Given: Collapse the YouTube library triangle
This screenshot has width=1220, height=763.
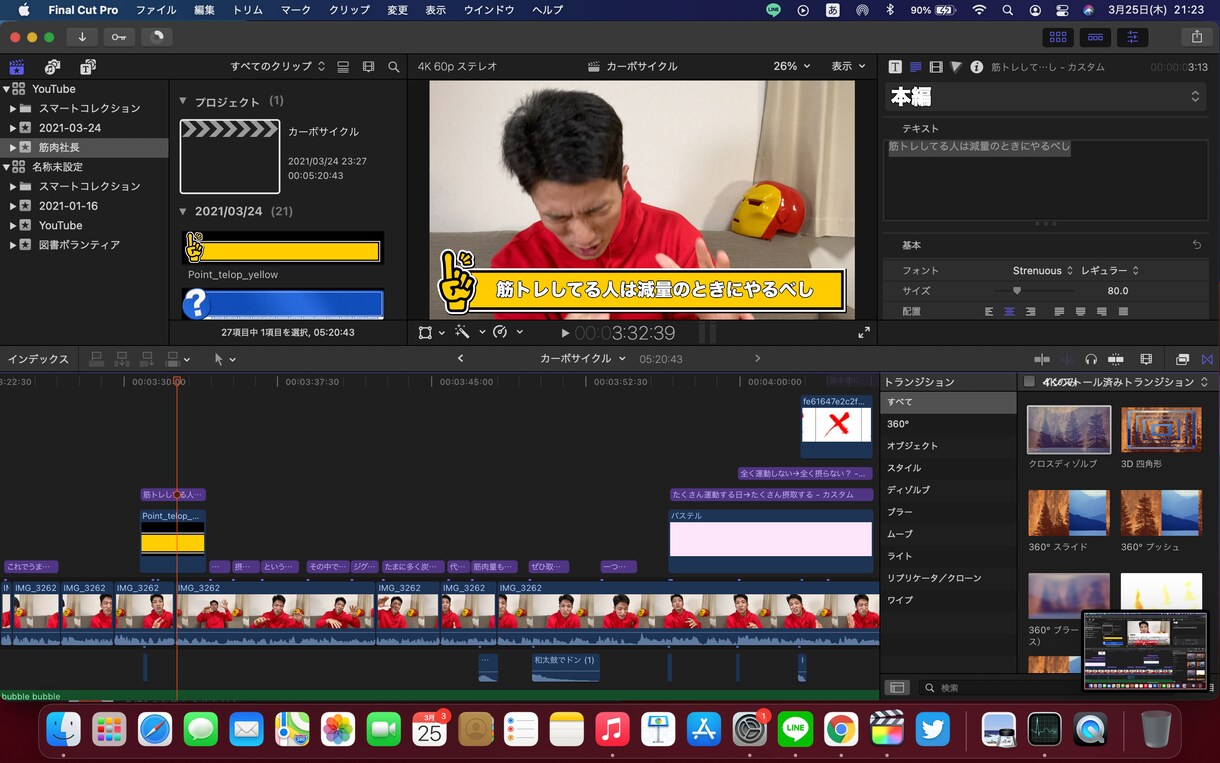Looking at the screenshot, I should [6, 89].
